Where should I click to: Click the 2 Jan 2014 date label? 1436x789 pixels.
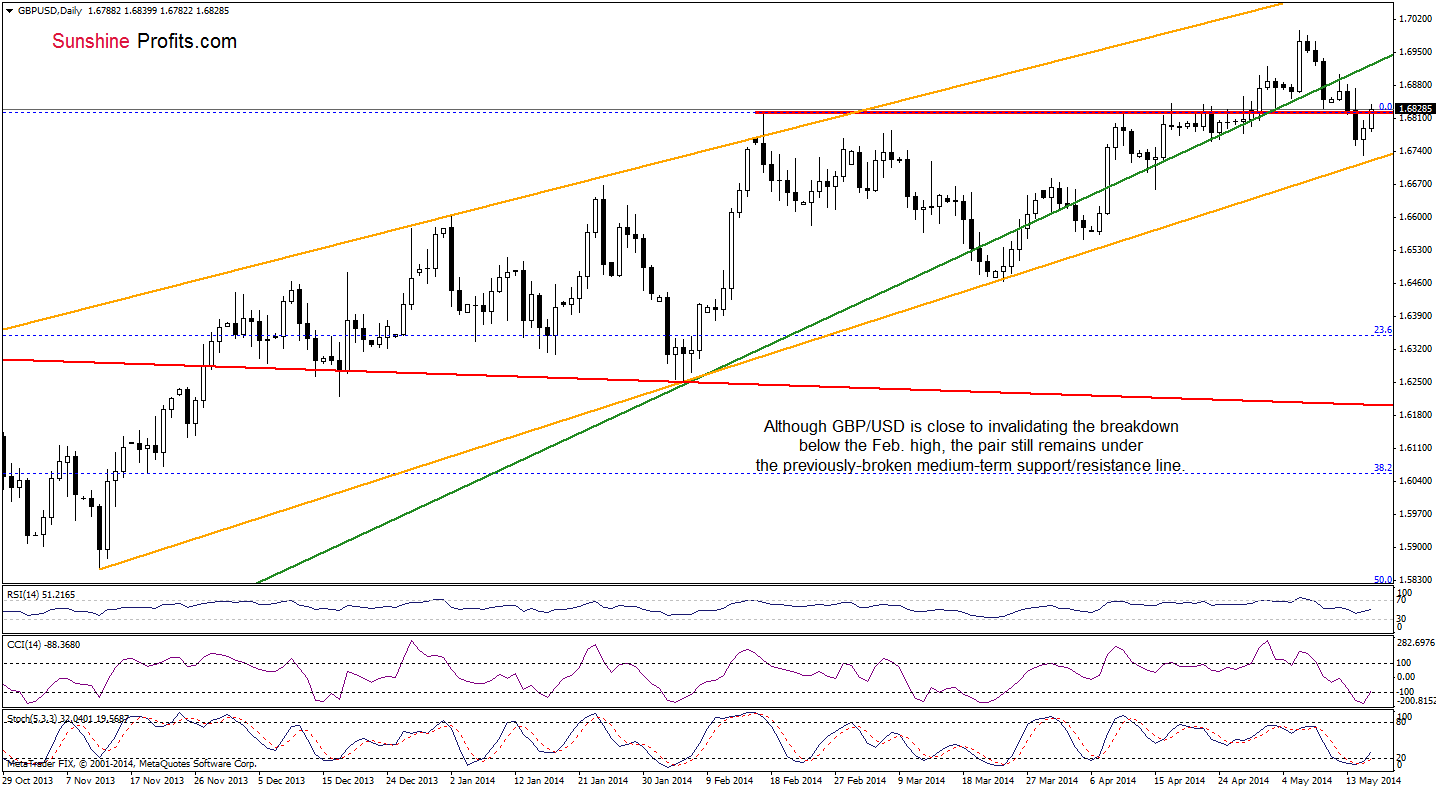tap(475, 779)
